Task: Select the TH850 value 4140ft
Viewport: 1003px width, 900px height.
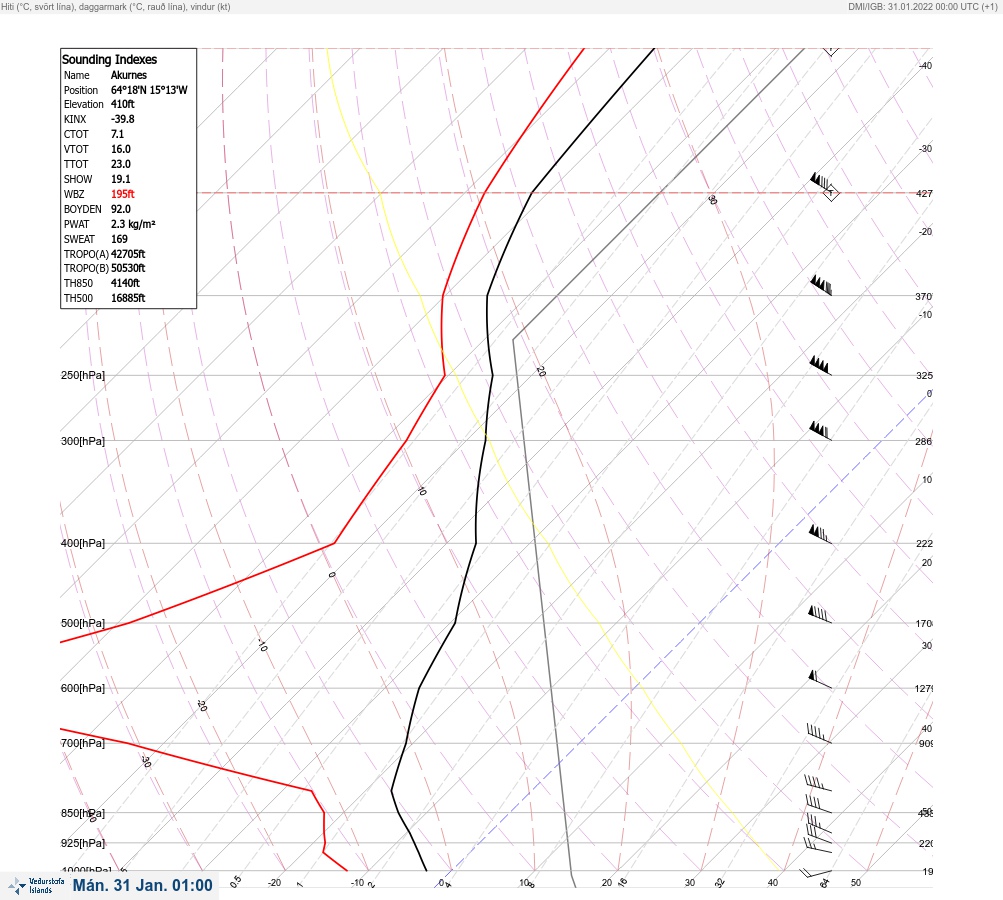Action: click(x=125, y=283)
